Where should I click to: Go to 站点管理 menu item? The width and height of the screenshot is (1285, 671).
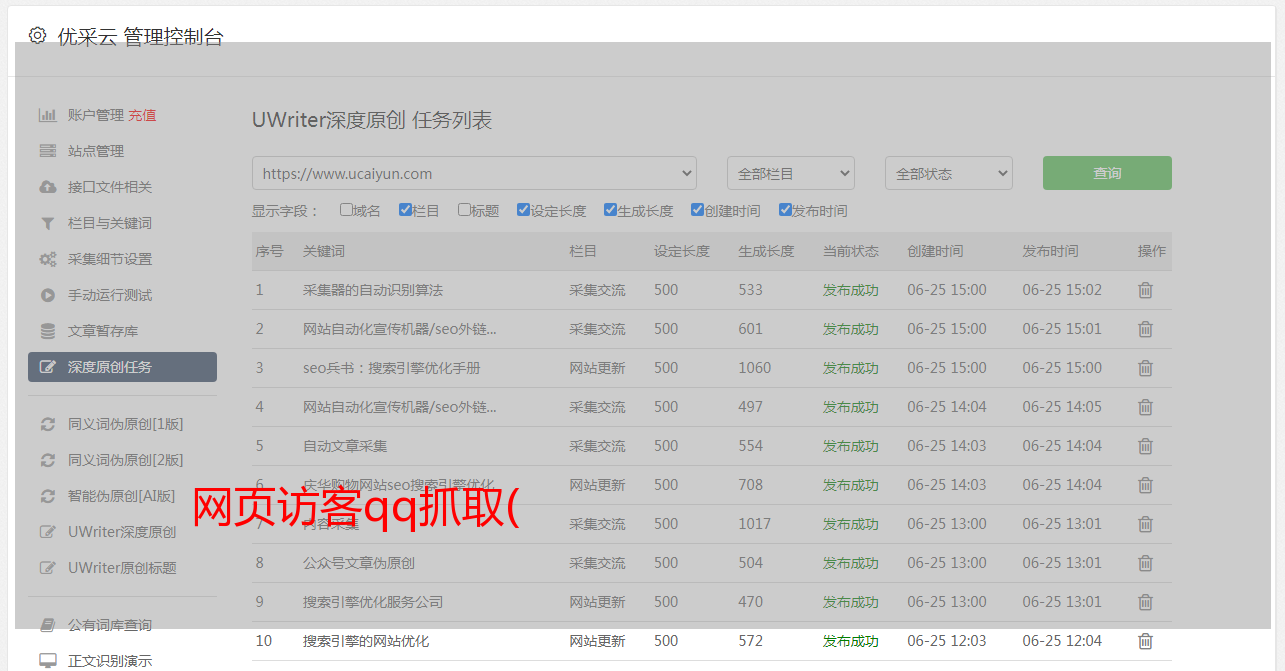[96, 151]
